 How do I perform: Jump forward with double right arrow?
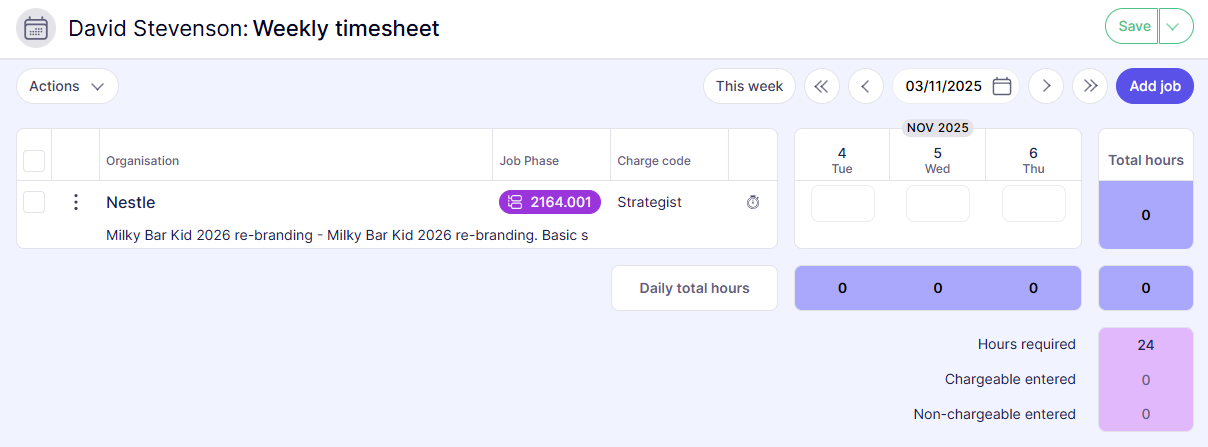[1090, 86]
